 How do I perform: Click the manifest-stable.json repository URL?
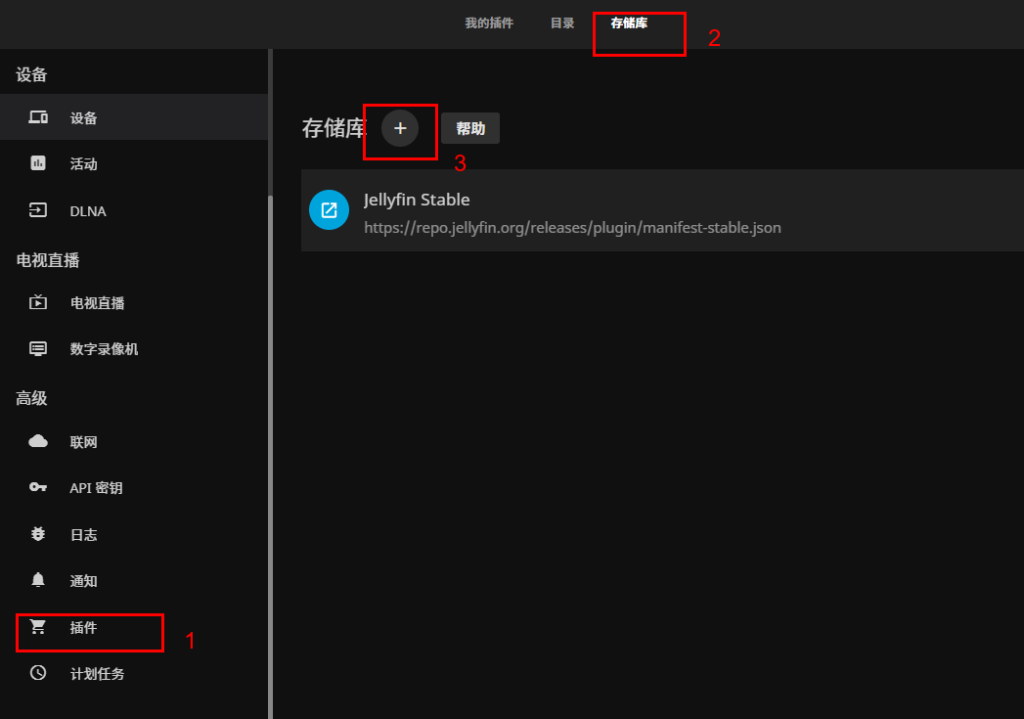pos(572,228)
